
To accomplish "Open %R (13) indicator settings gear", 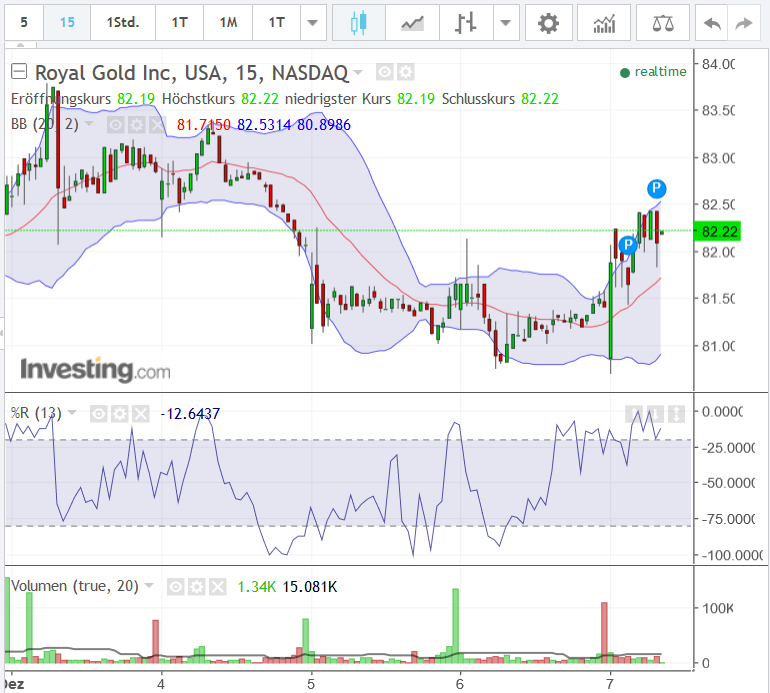I will click(119, 414).
